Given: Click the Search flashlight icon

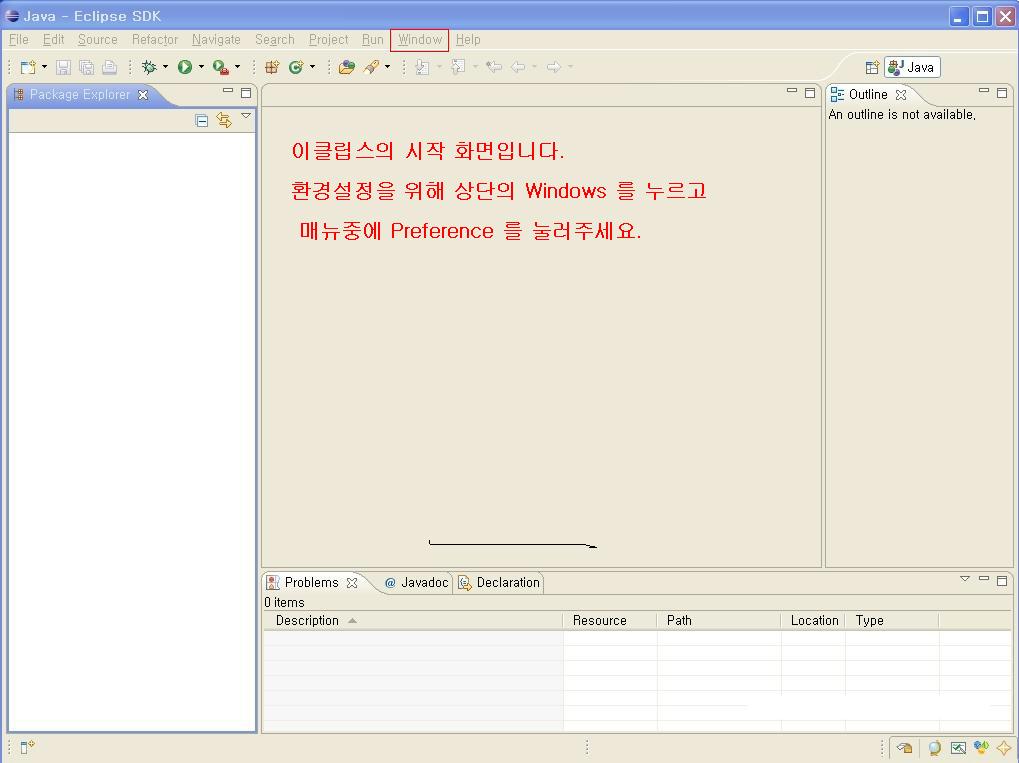Looking at the screenshot, I should (x=372, y=67).
